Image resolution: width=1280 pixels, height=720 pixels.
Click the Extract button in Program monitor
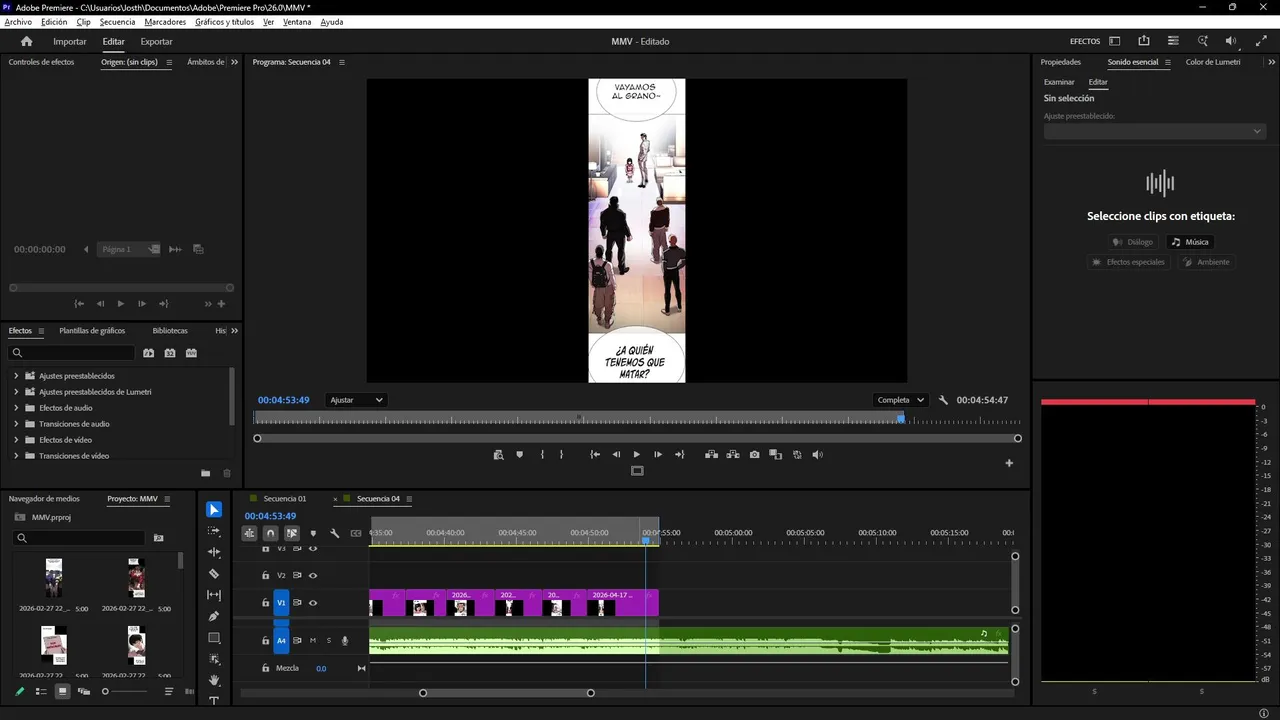click(x=733, y=455)
